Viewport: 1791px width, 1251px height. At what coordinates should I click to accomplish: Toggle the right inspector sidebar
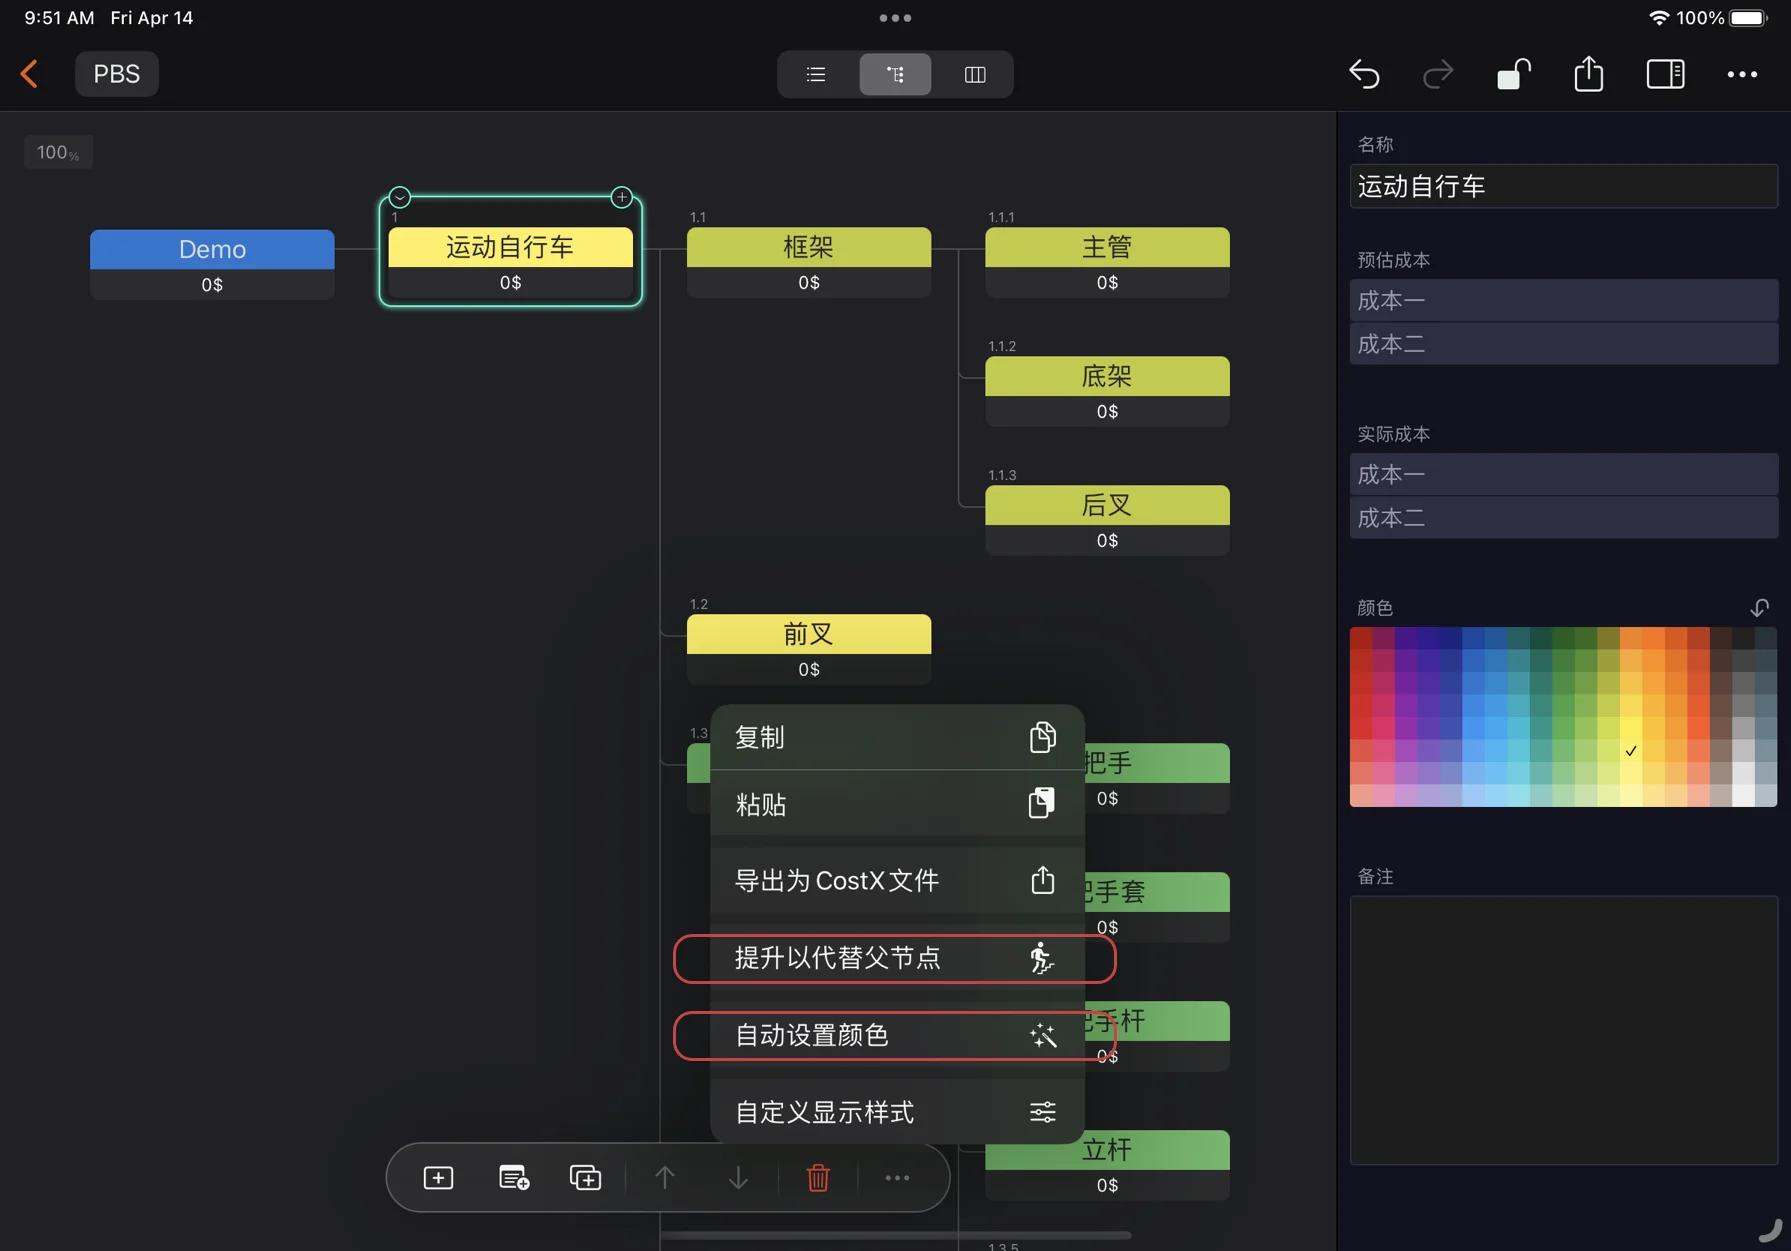pyautogui.click(x=1665, y=74)
